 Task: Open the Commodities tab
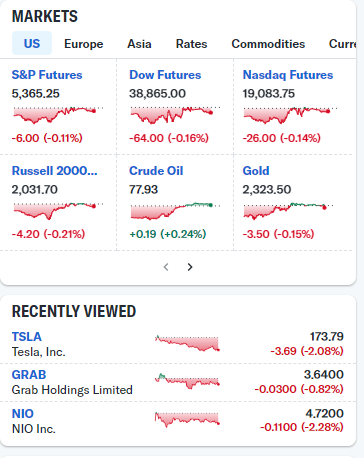click(268, 44)
